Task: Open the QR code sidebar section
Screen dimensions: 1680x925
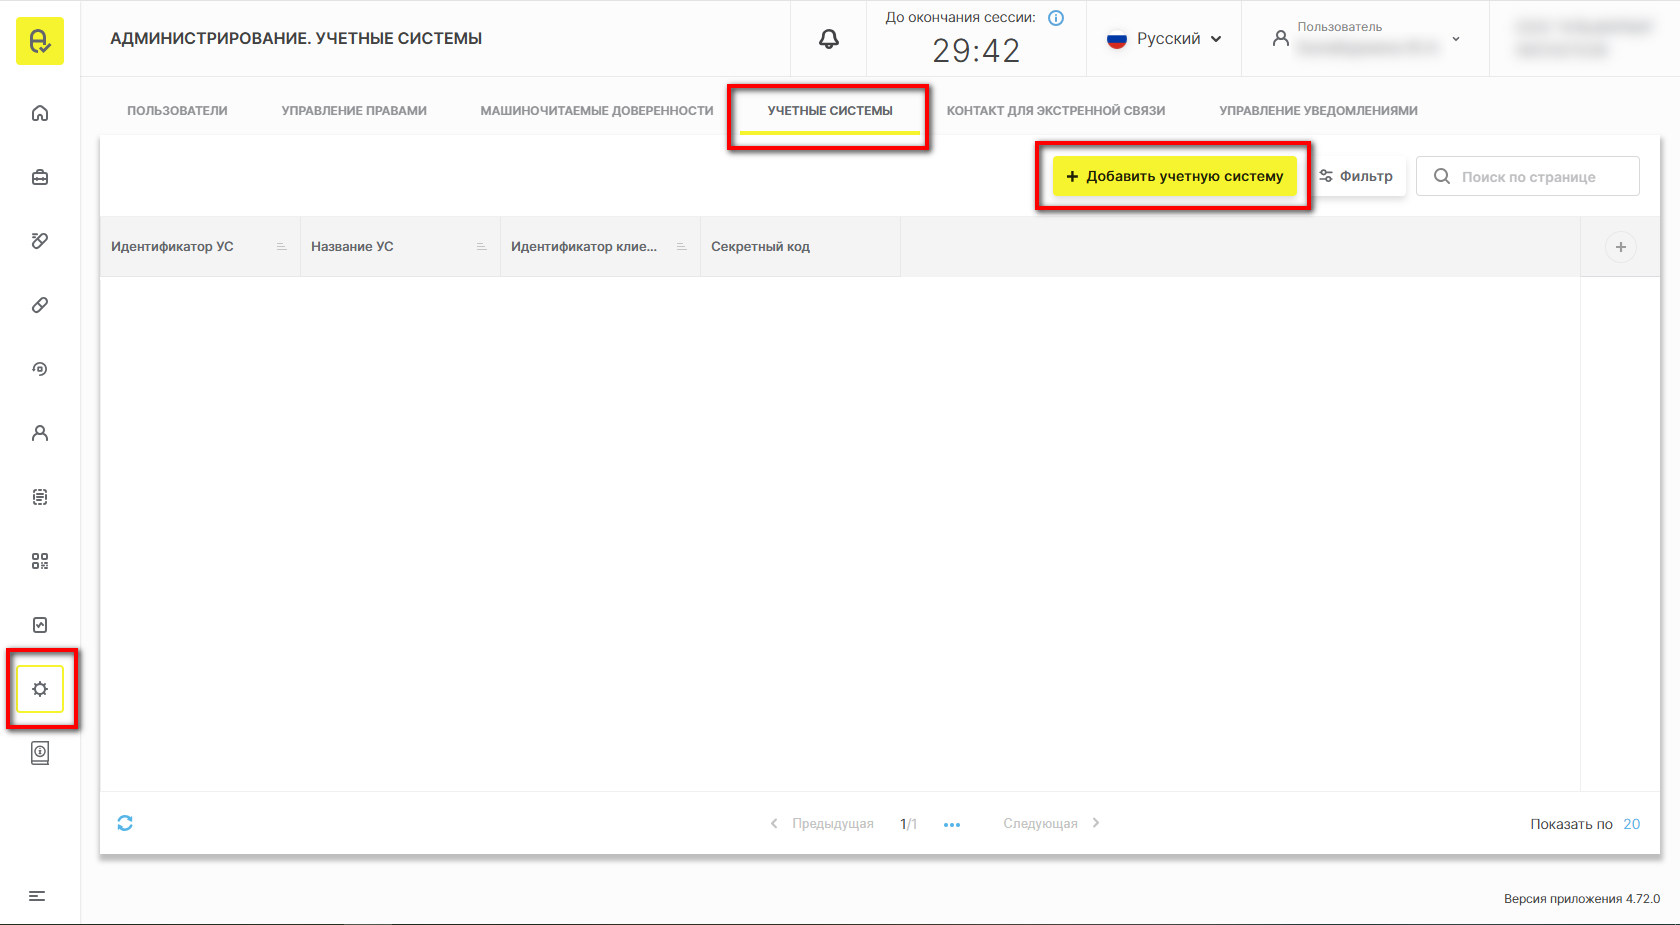Action: tap(40, 561)
